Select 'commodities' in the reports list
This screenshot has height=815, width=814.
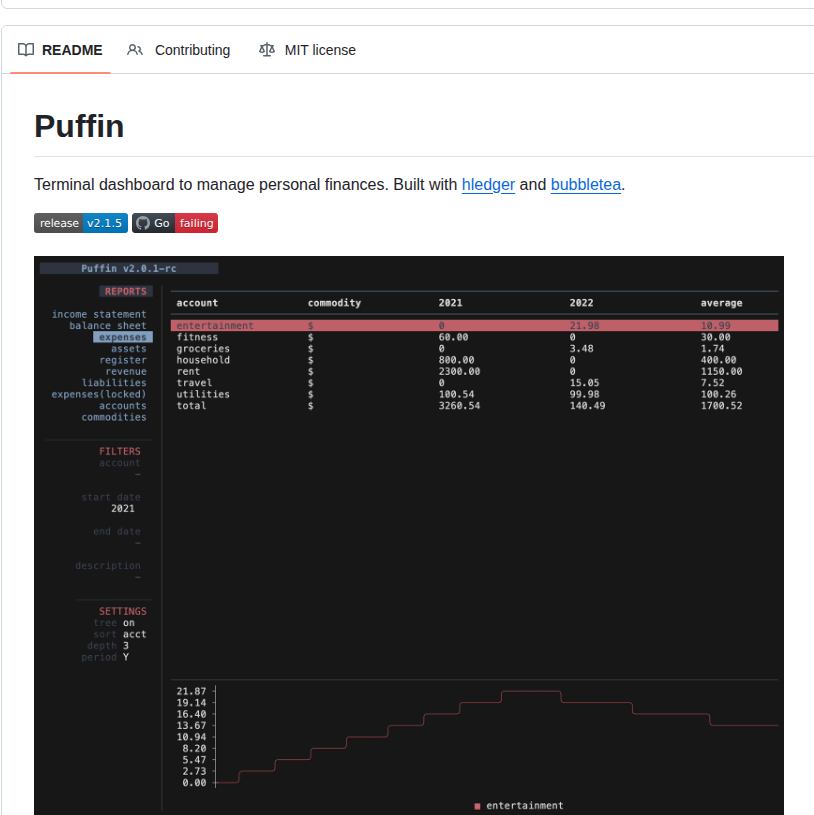coord(114,417)
